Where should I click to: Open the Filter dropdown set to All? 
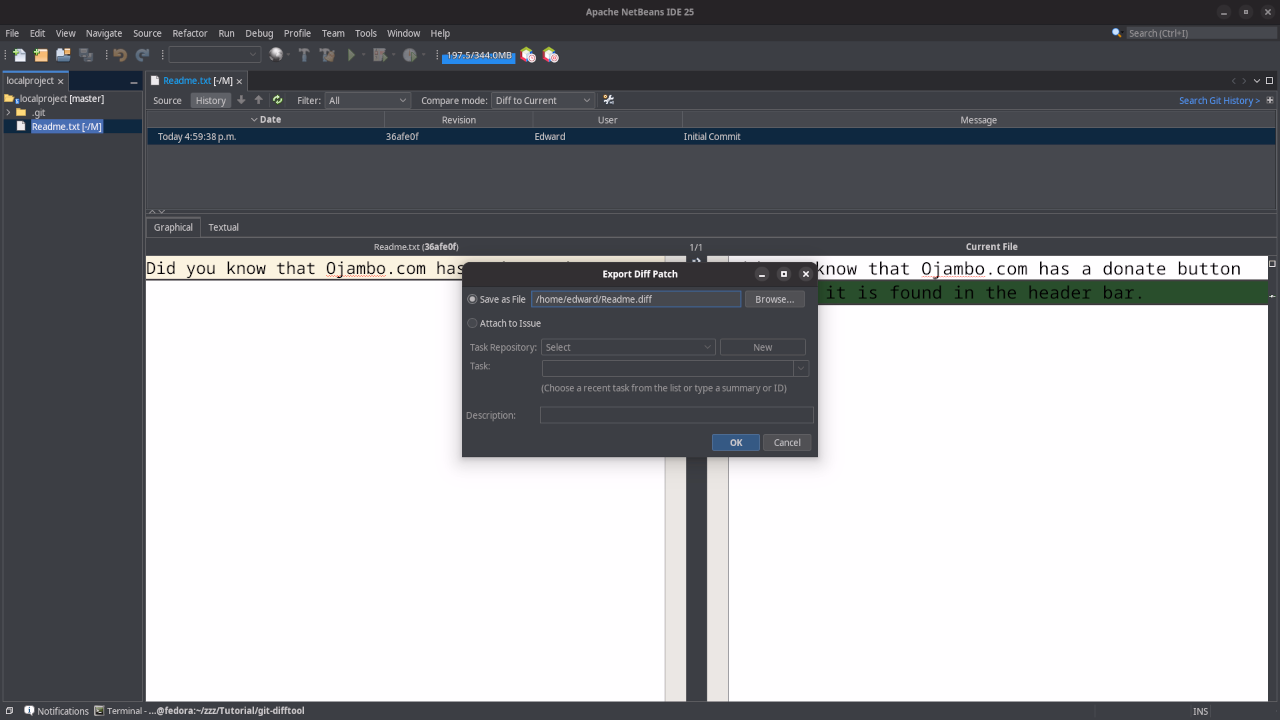(x=368, y=100)
